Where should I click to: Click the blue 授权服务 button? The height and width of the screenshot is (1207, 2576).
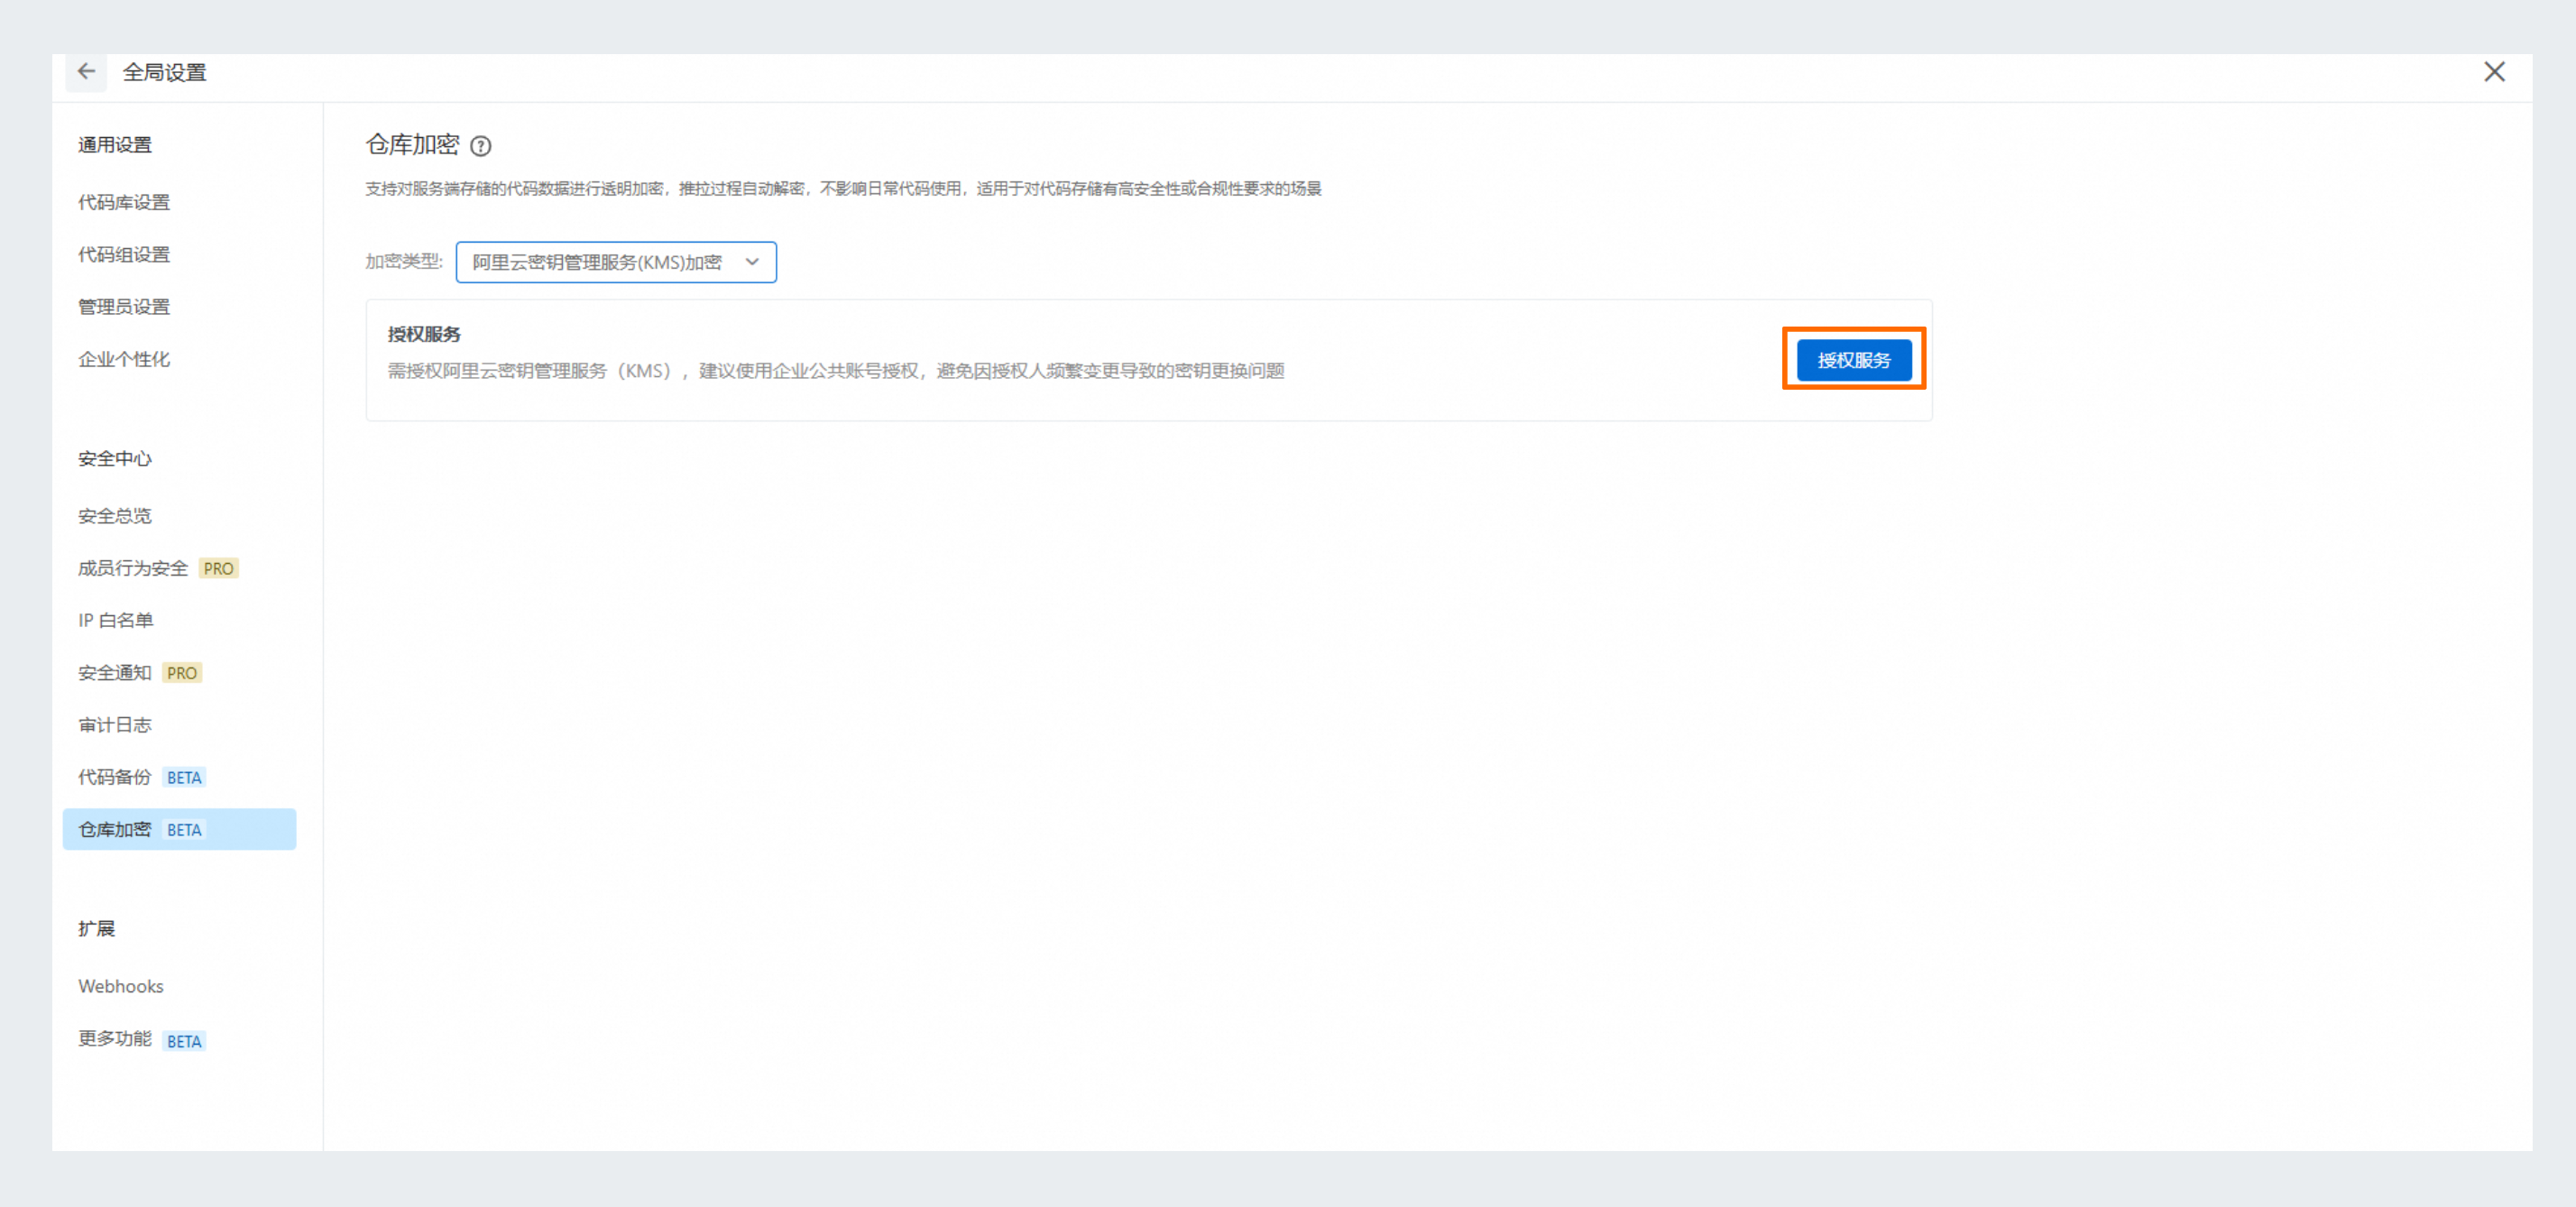click(1853, 360)
